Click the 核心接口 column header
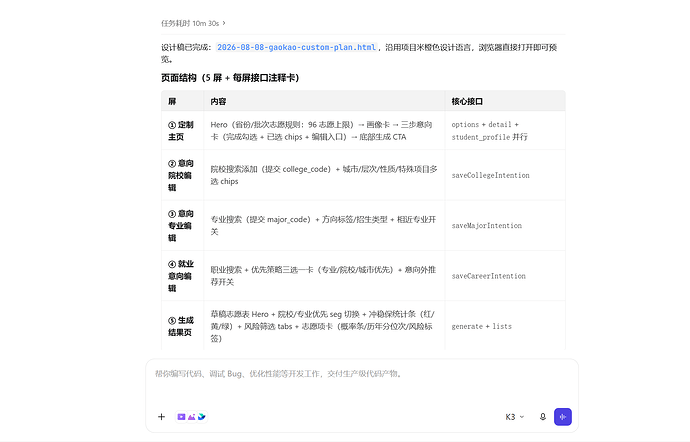The image size is (690, 442). click(x=467, y=101)
